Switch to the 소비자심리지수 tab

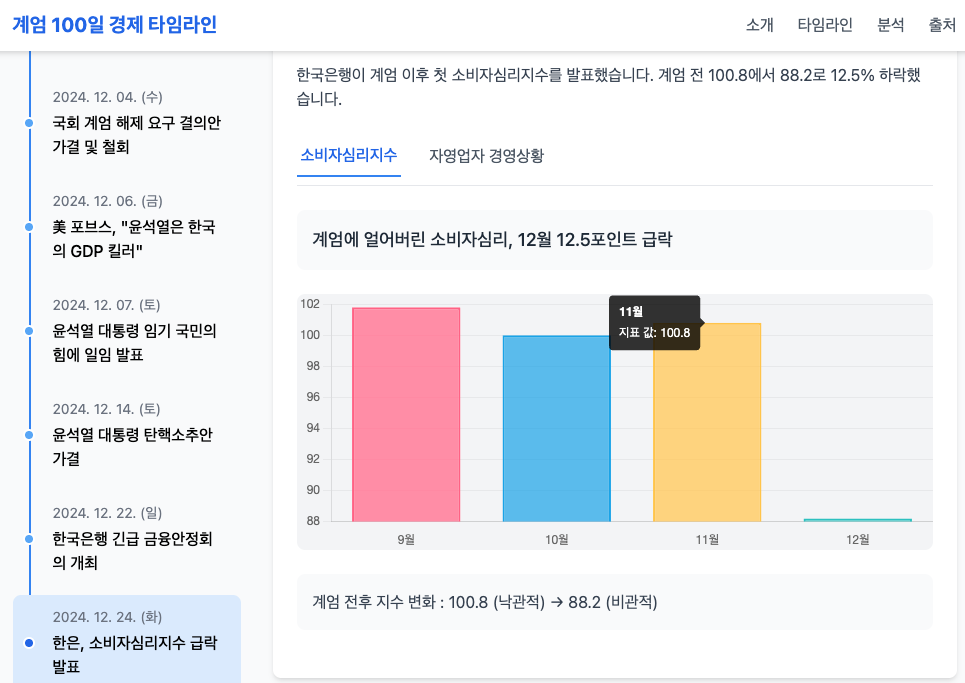(x=349, y=155)
